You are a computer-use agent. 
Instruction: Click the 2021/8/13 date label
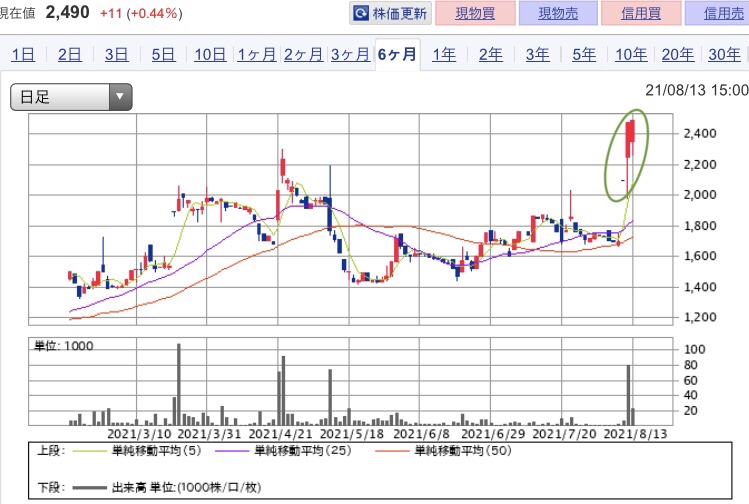pos(635,434)
